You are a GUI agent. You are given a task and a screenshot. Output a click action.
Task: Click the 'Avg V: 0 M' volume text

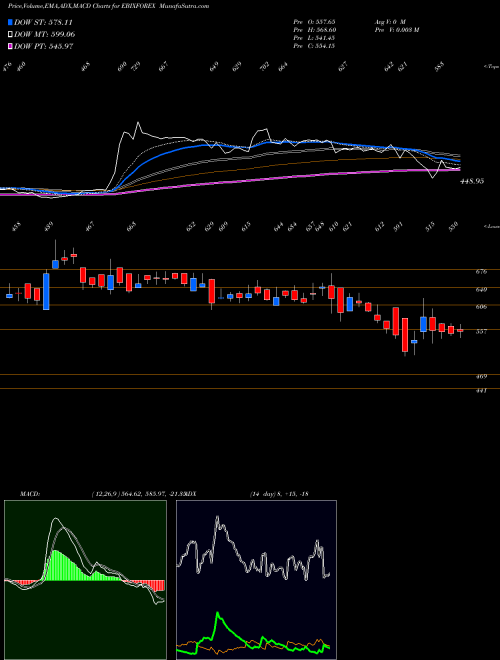[389, 22]
